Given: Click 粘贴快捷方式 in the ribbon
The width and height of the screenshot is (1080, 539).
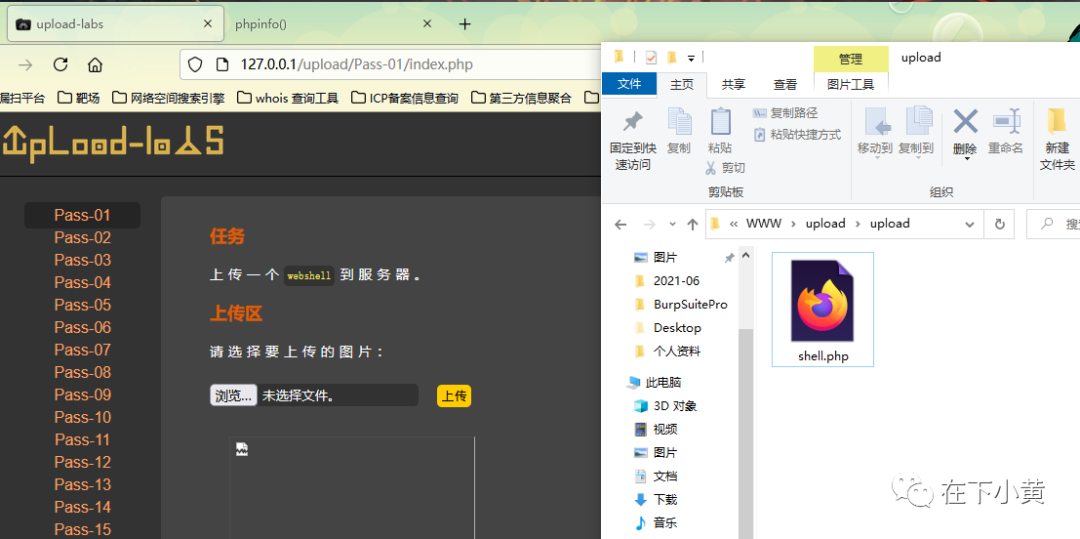Looking at the screenshot, I should [x=798, y=134].
